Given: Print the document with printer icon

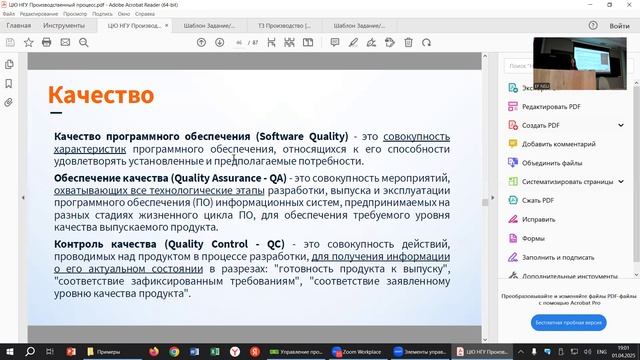Looking at the screenshot, I should 47,42.
